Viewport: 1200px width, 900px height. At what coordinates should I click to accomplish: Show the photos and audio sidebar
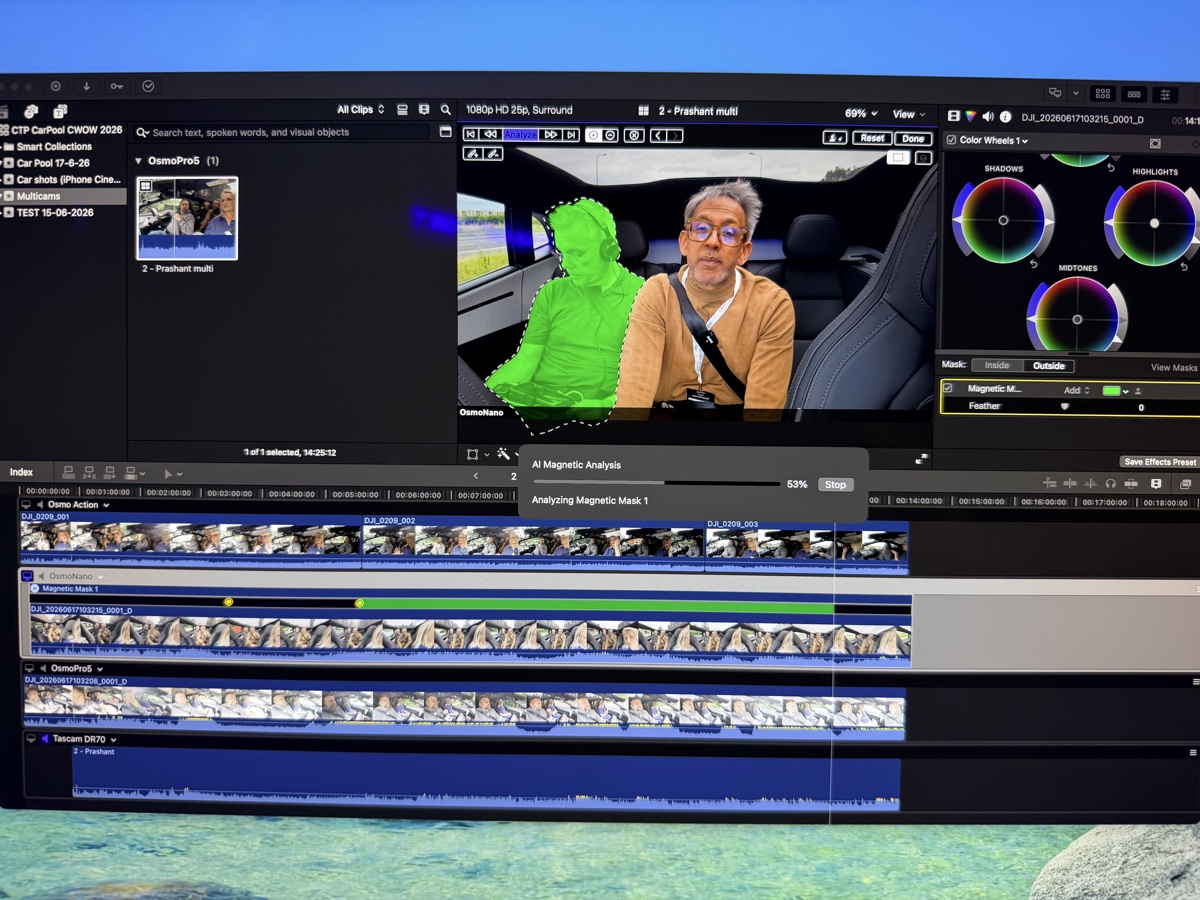[x=31, y=111]
